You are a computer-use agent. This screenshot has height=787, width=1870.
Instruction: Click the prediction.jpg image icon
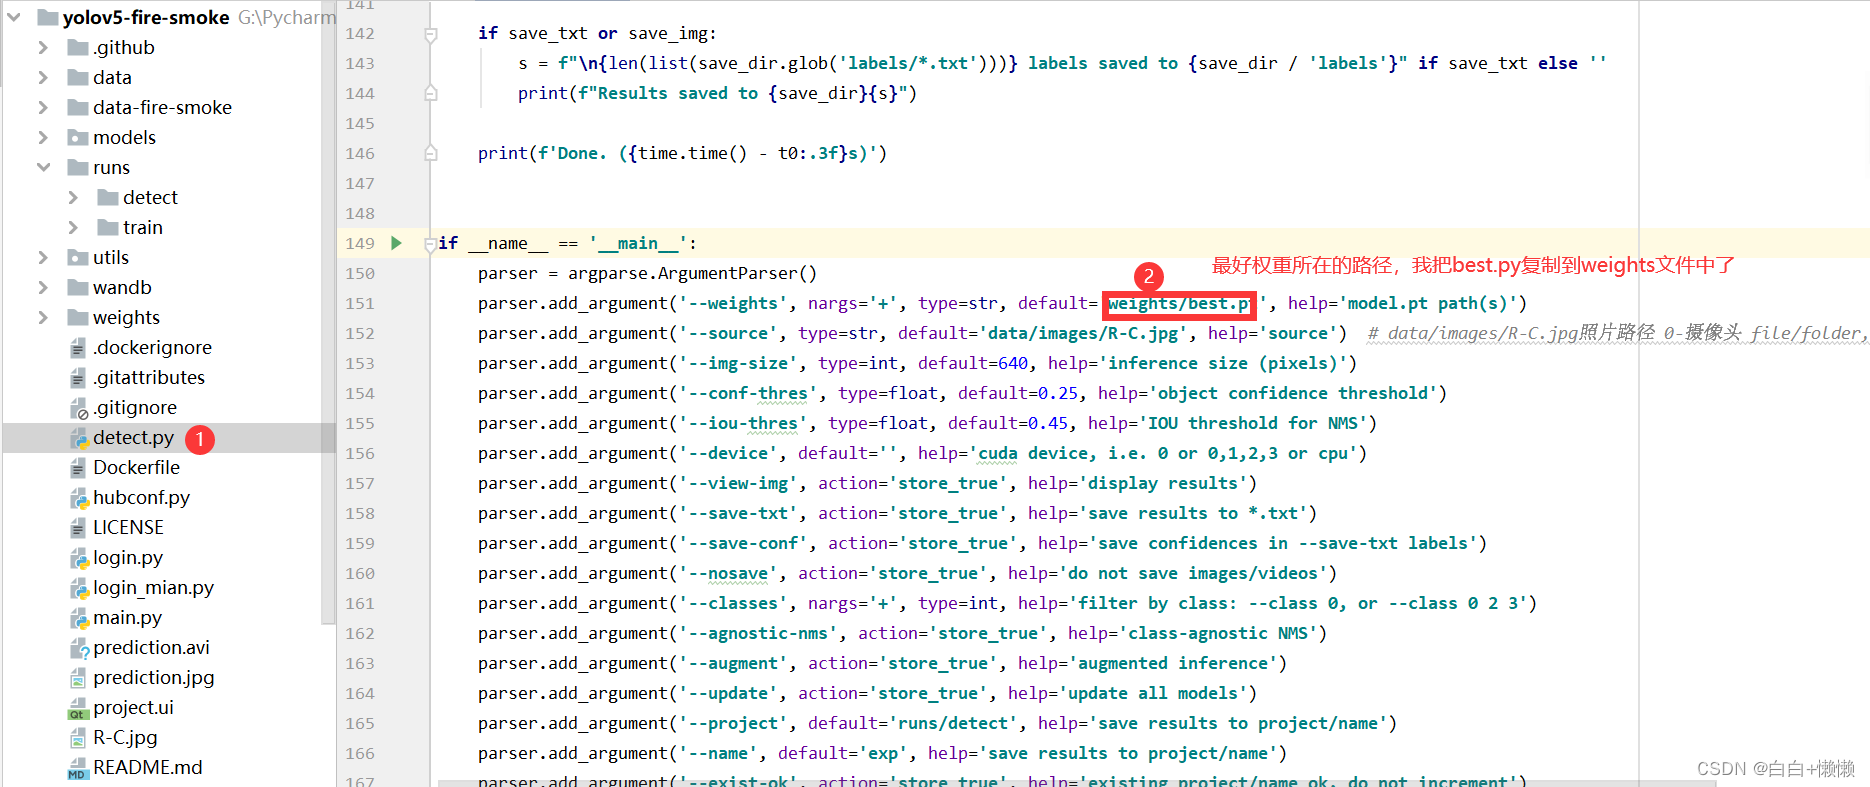pyautogui.click(x=78, y=678)
